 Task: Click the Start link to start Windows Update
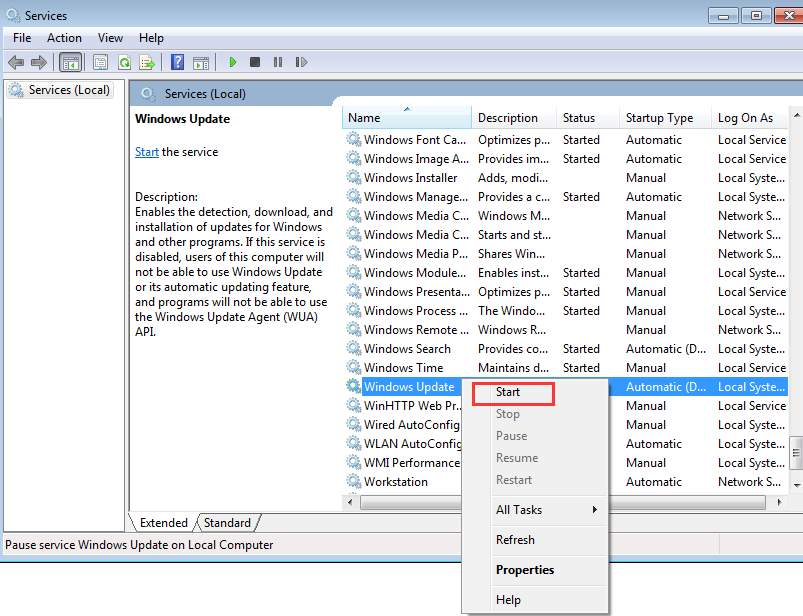[146, 151]
